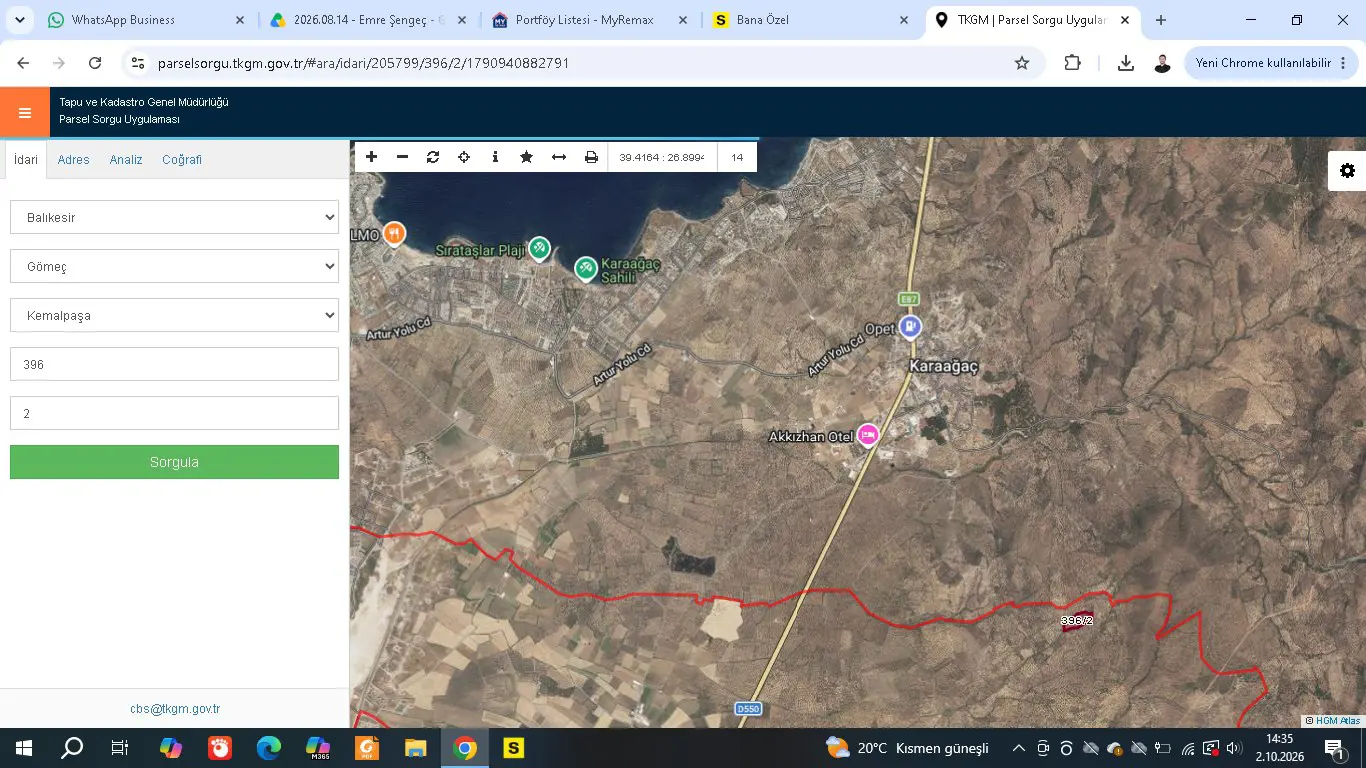Show hidden system tray icons

click(x=1018, y=748)
